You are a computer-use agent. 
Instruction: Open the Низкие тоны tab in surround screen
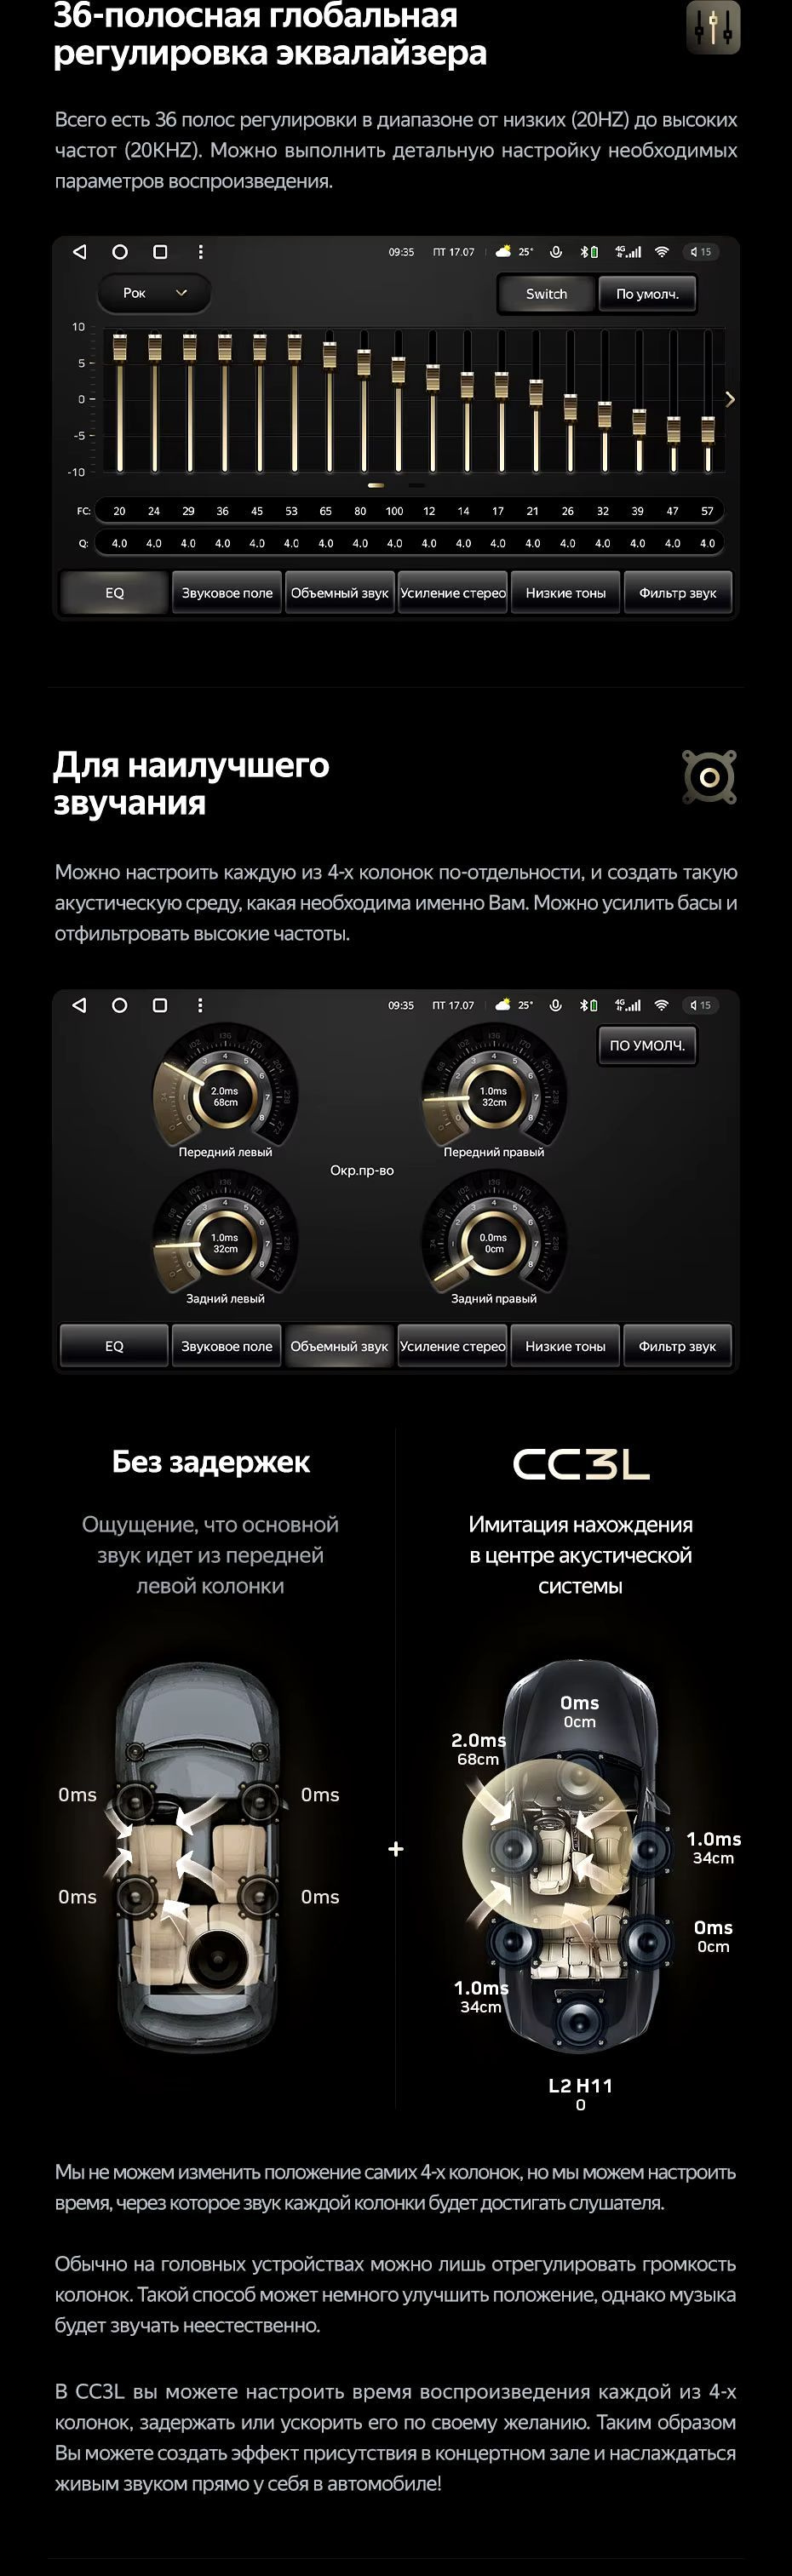point(565,1346)
